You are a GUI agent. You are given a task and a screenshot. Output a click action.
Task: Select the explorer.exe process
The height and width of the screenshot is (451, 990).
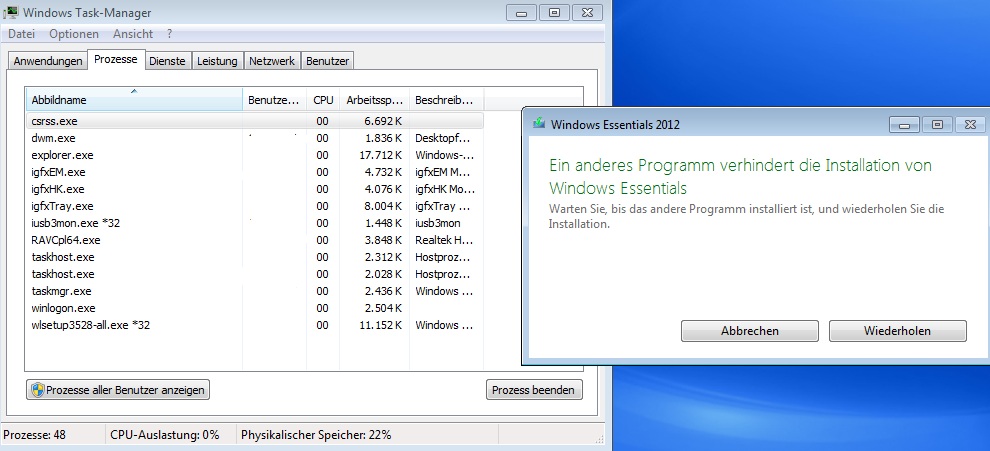coord(255,155)
